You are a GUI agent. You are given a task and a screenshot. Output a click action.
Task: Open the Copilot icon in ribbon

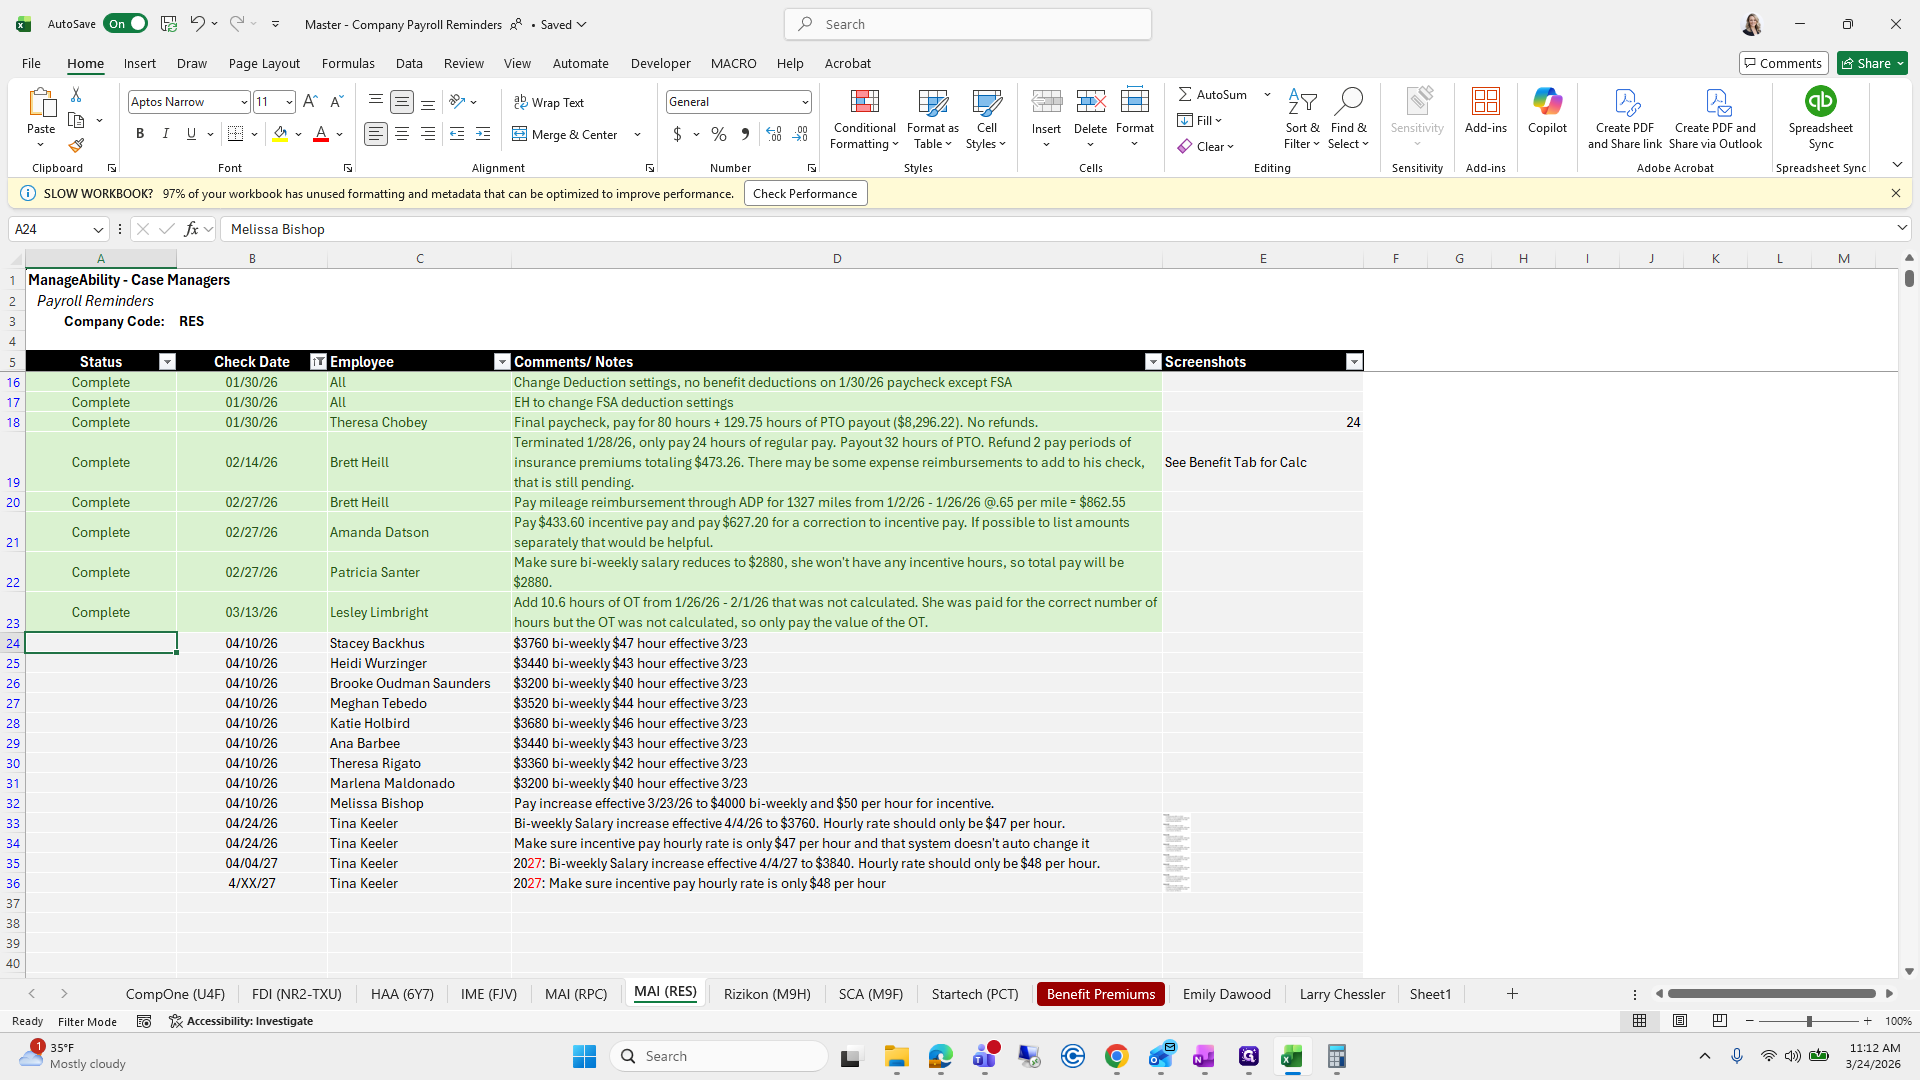(x=1547, y=102)
